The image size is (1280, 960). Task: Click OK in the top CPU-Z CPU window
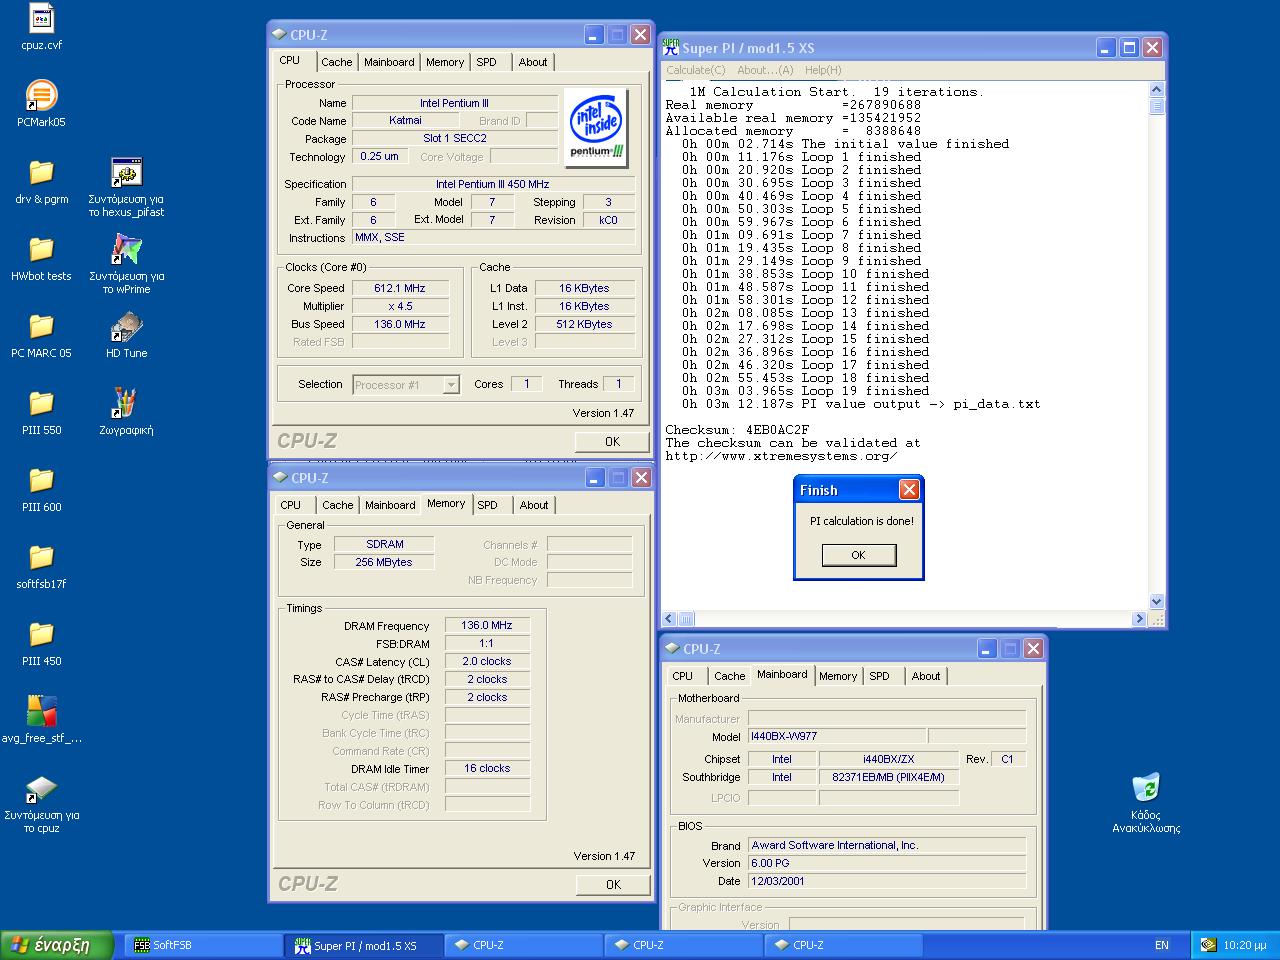(x=612, y=441)
